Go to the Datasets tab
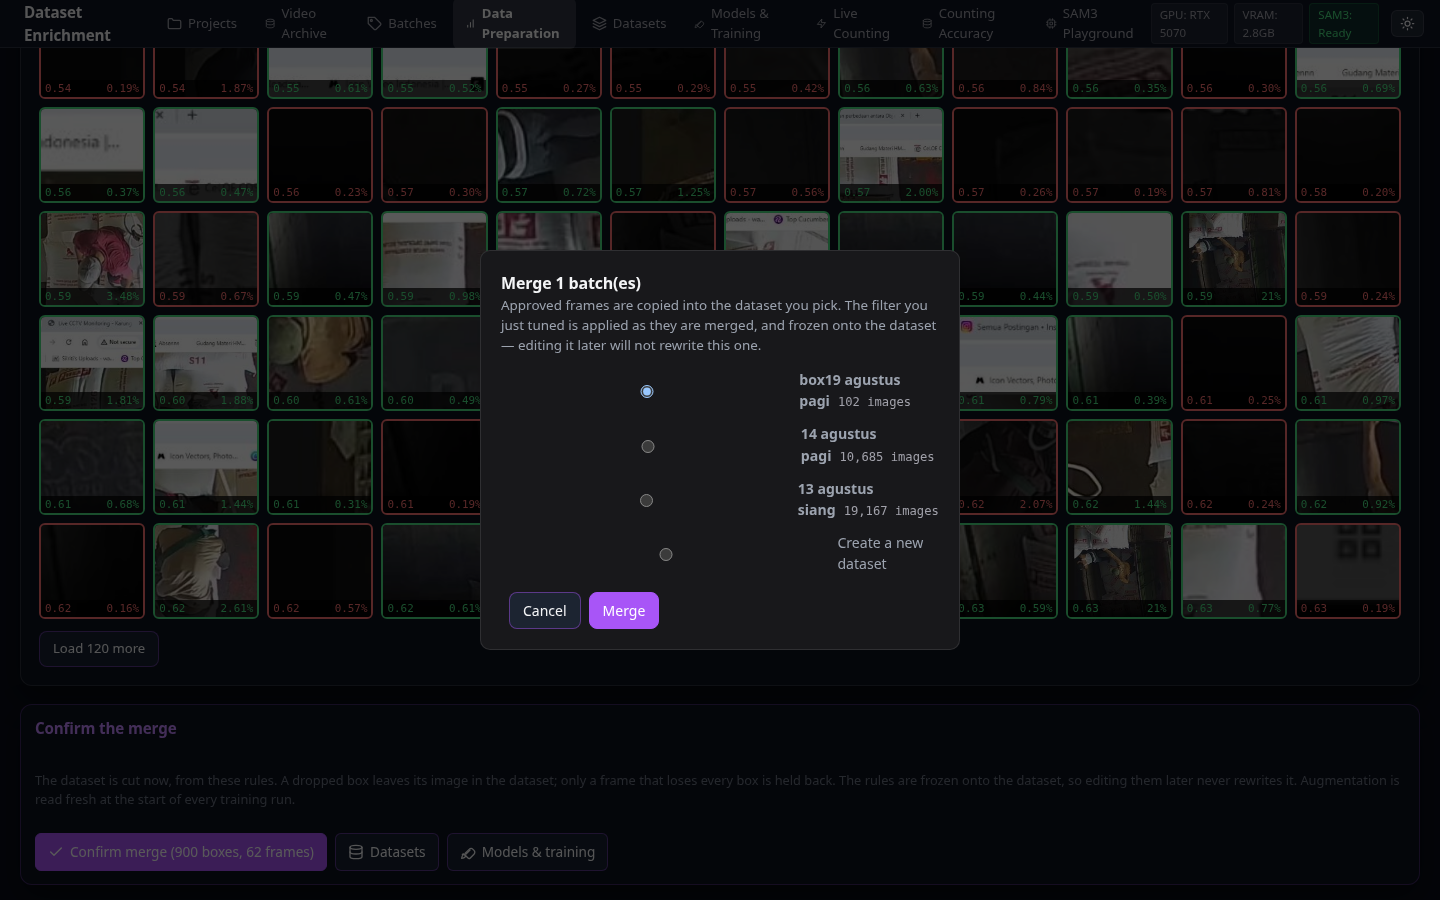1440x900 pixels. (x=629, y=24)
